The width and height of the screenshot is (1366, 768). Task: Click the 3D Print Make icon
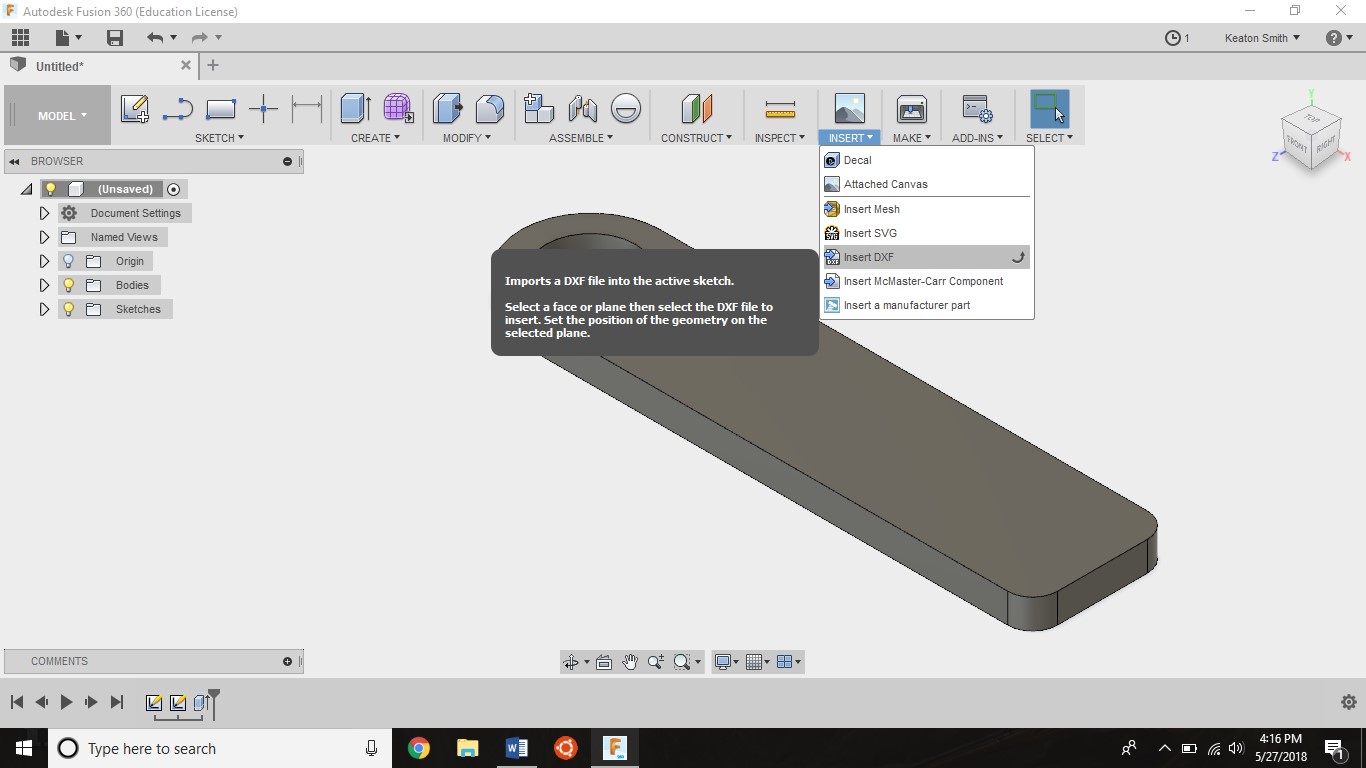pyautogui.click(x=911, y=108)
